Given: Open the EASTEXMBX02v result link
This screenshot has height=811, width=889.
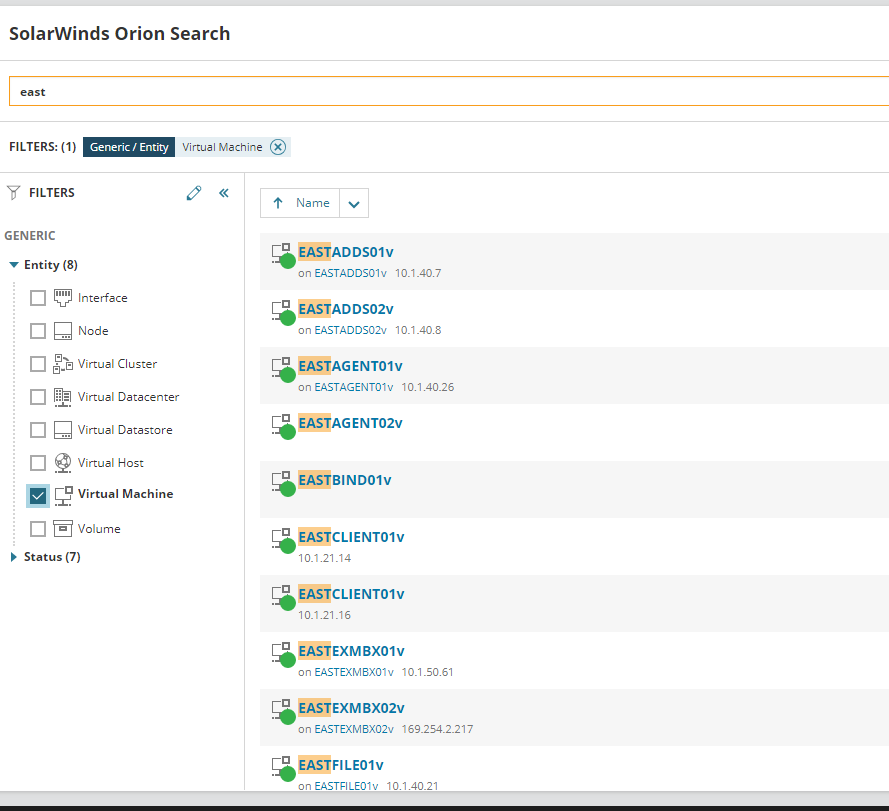Looking at the screenshot, I should tap(352, 708).
